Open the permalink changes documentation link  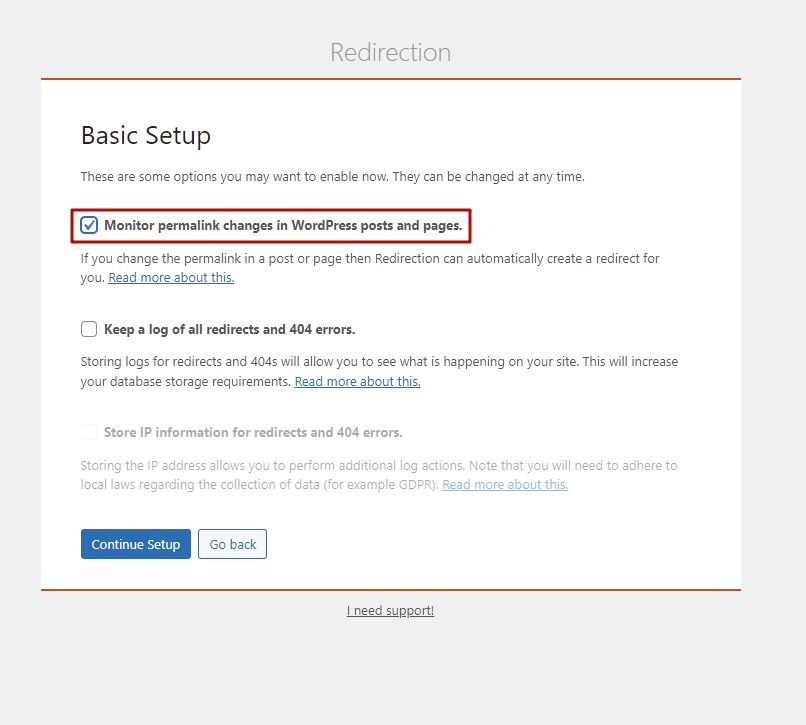pyautogui.click(x=170, y=277)
